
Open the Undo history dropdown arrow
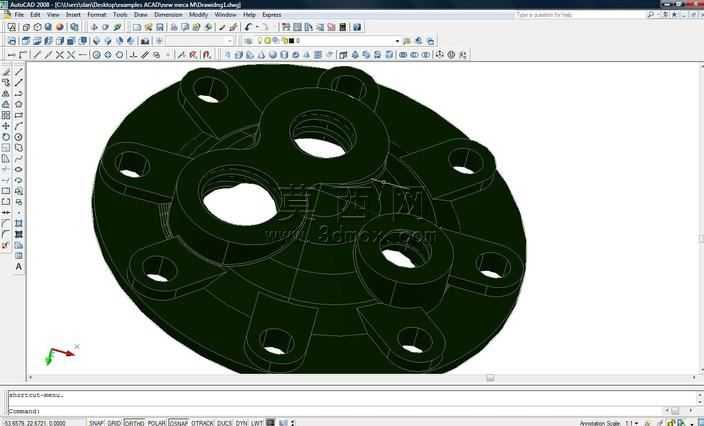[x=257, y=27]
